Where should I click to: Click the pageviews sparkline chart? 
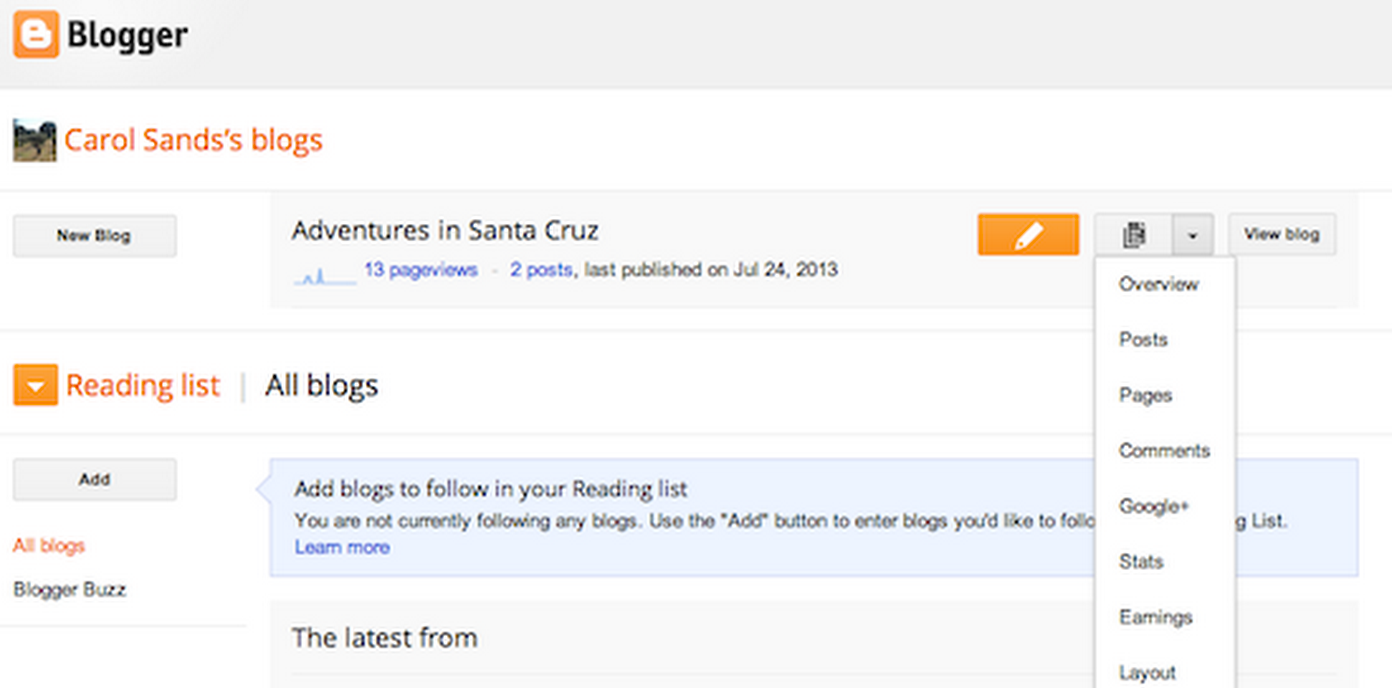click(x=325, y=273)
